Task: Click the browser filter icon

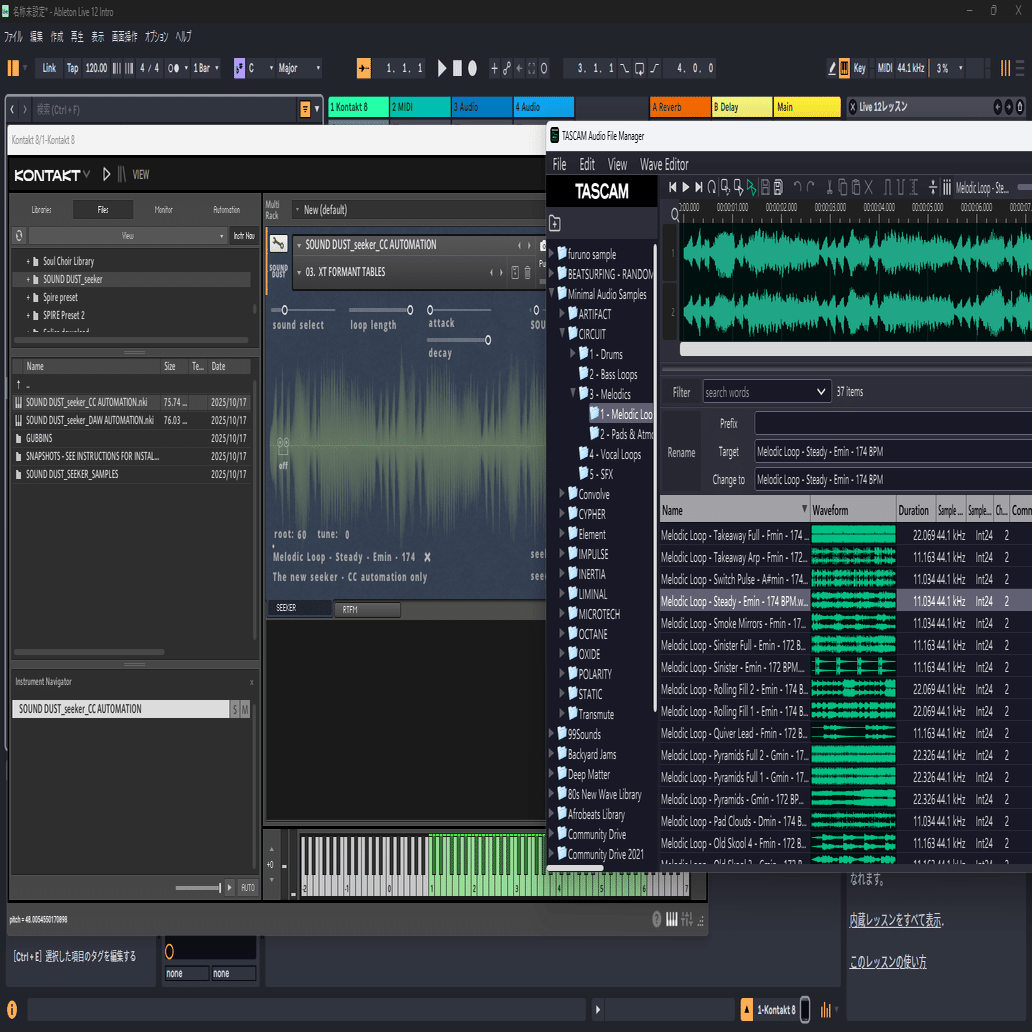Action: 305,109
